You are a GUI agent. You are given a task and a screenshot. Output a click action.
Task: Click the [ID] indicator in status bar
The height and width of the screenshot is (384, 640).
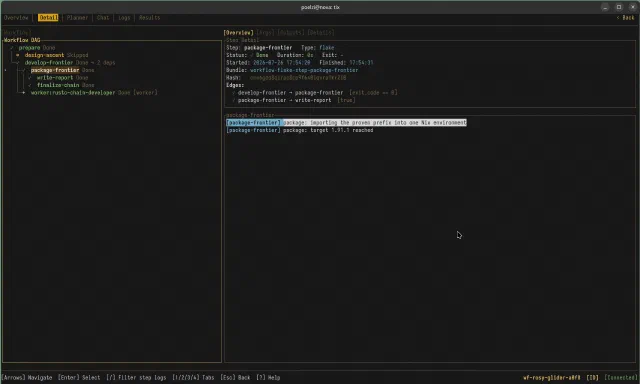tap(593, 378)
